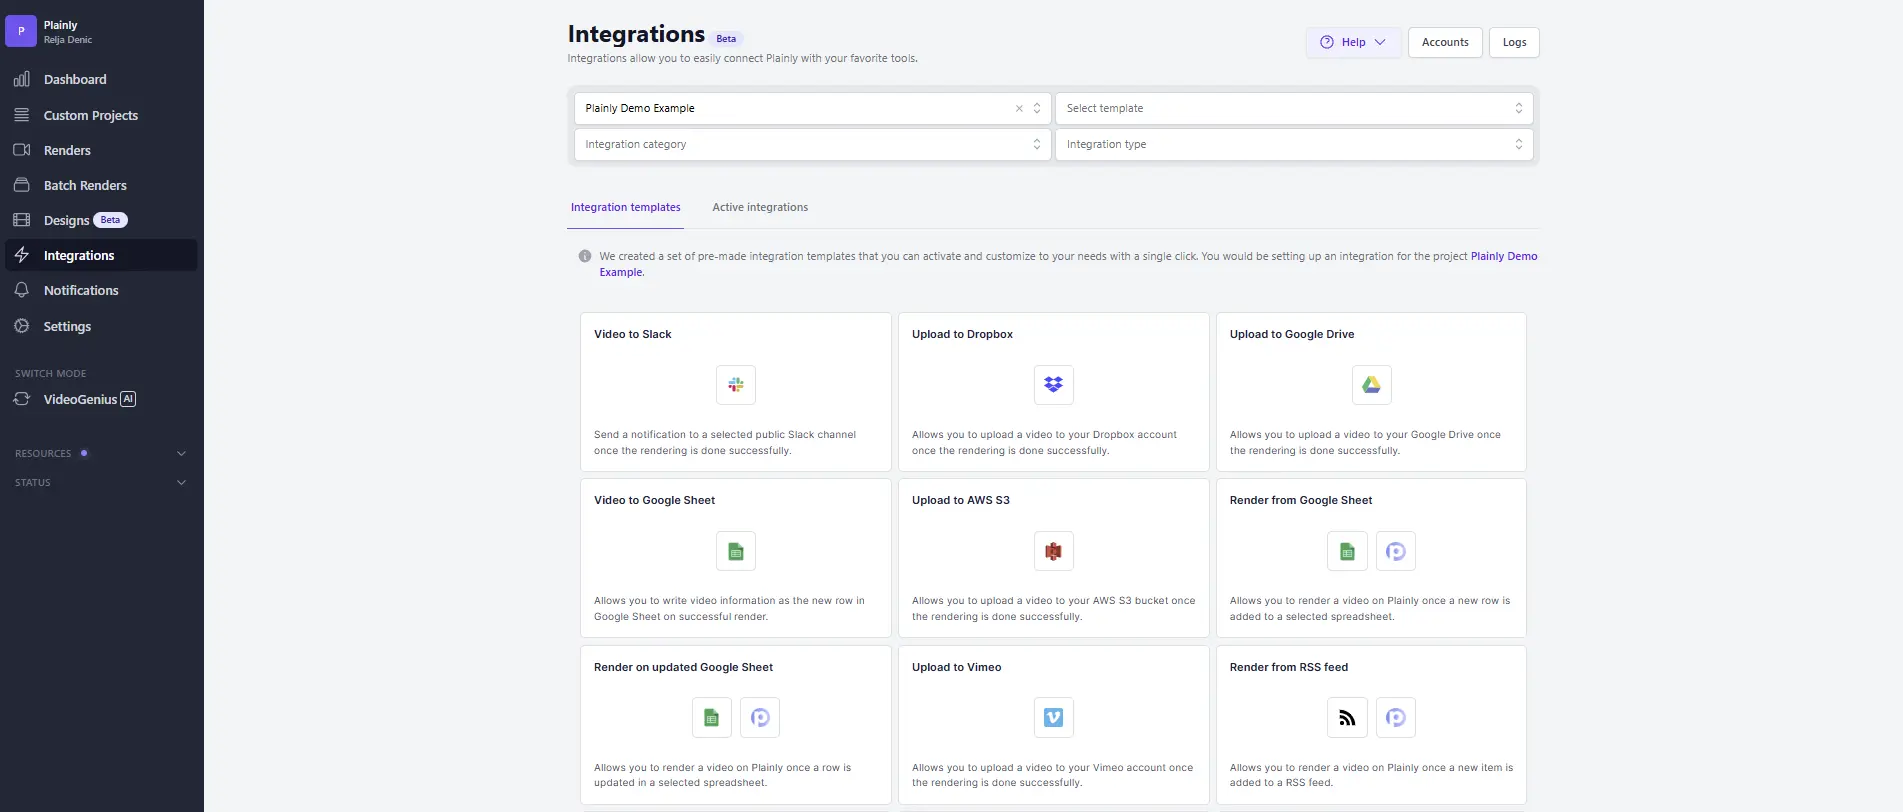Open Designs Beta in the sidebar

[x=100, y=220]
